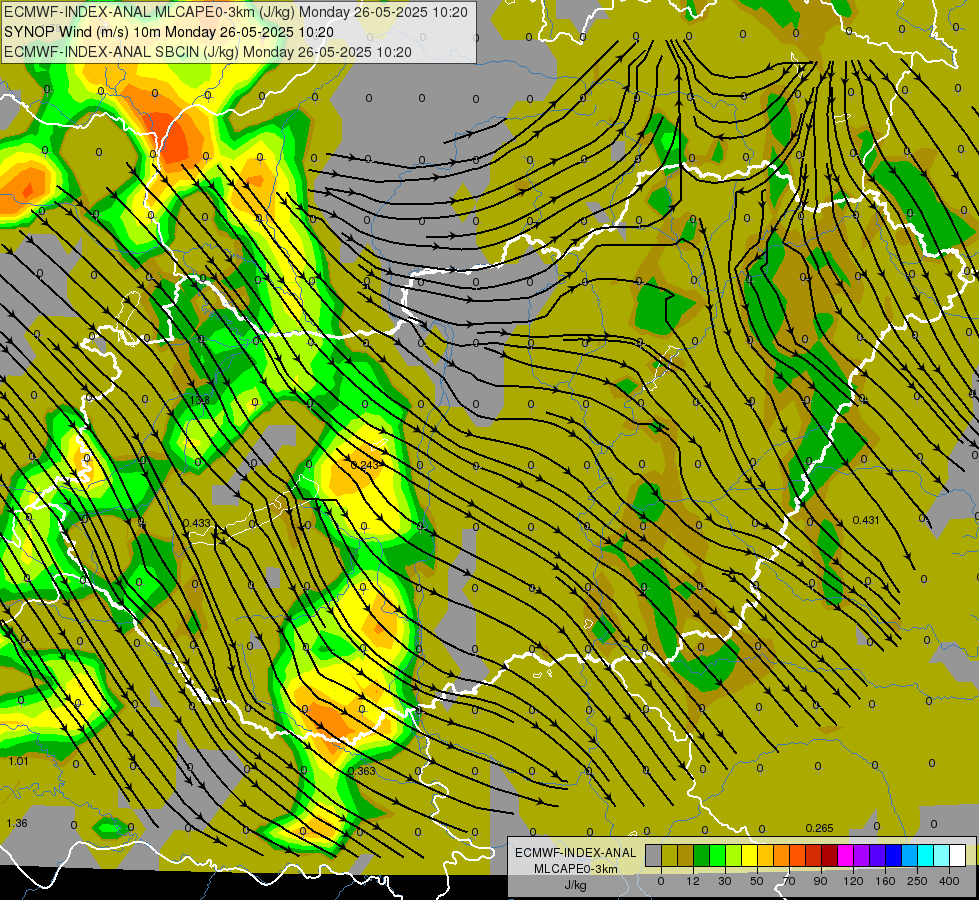Select the legend tick label 30
The width and height of the screenshot is (979, 900).
pos(725,881)
